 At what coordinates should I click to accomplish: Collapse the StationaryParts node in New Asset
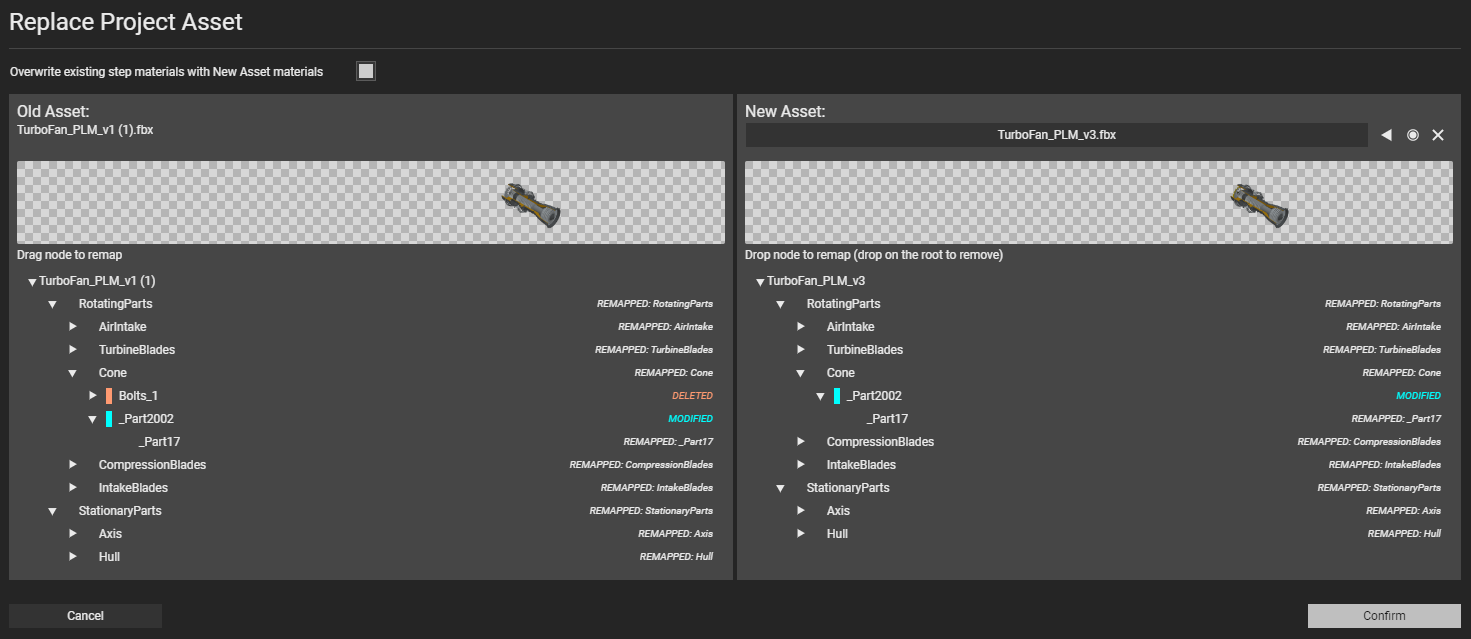tap(780, 487)
